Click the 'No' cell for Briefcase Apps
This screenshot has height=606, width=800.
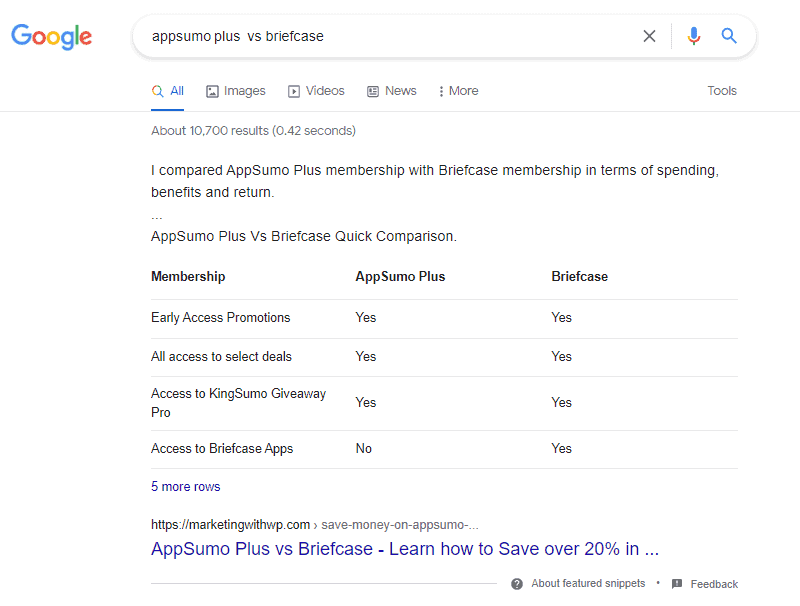click(364, 449)
